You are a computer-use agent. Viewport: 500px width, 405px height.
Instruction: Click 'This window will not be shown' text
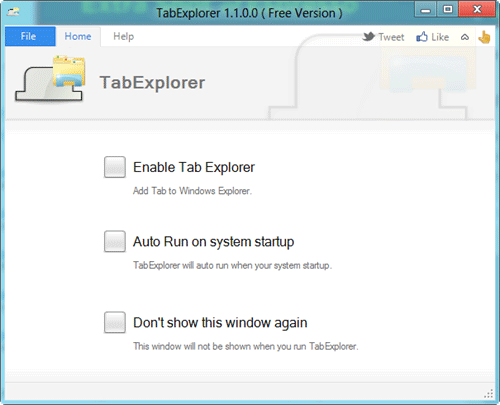pyautogui.click(x=246, y=346)
